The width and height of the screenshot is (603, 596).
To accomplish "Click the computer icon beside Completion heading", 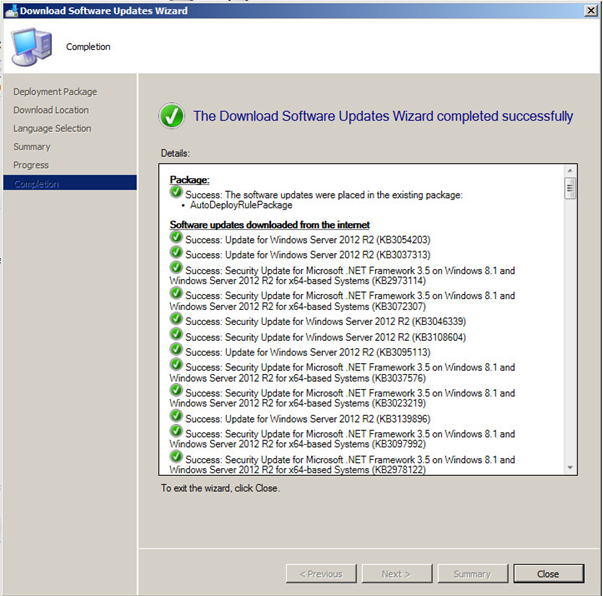I will coord(32,47).
